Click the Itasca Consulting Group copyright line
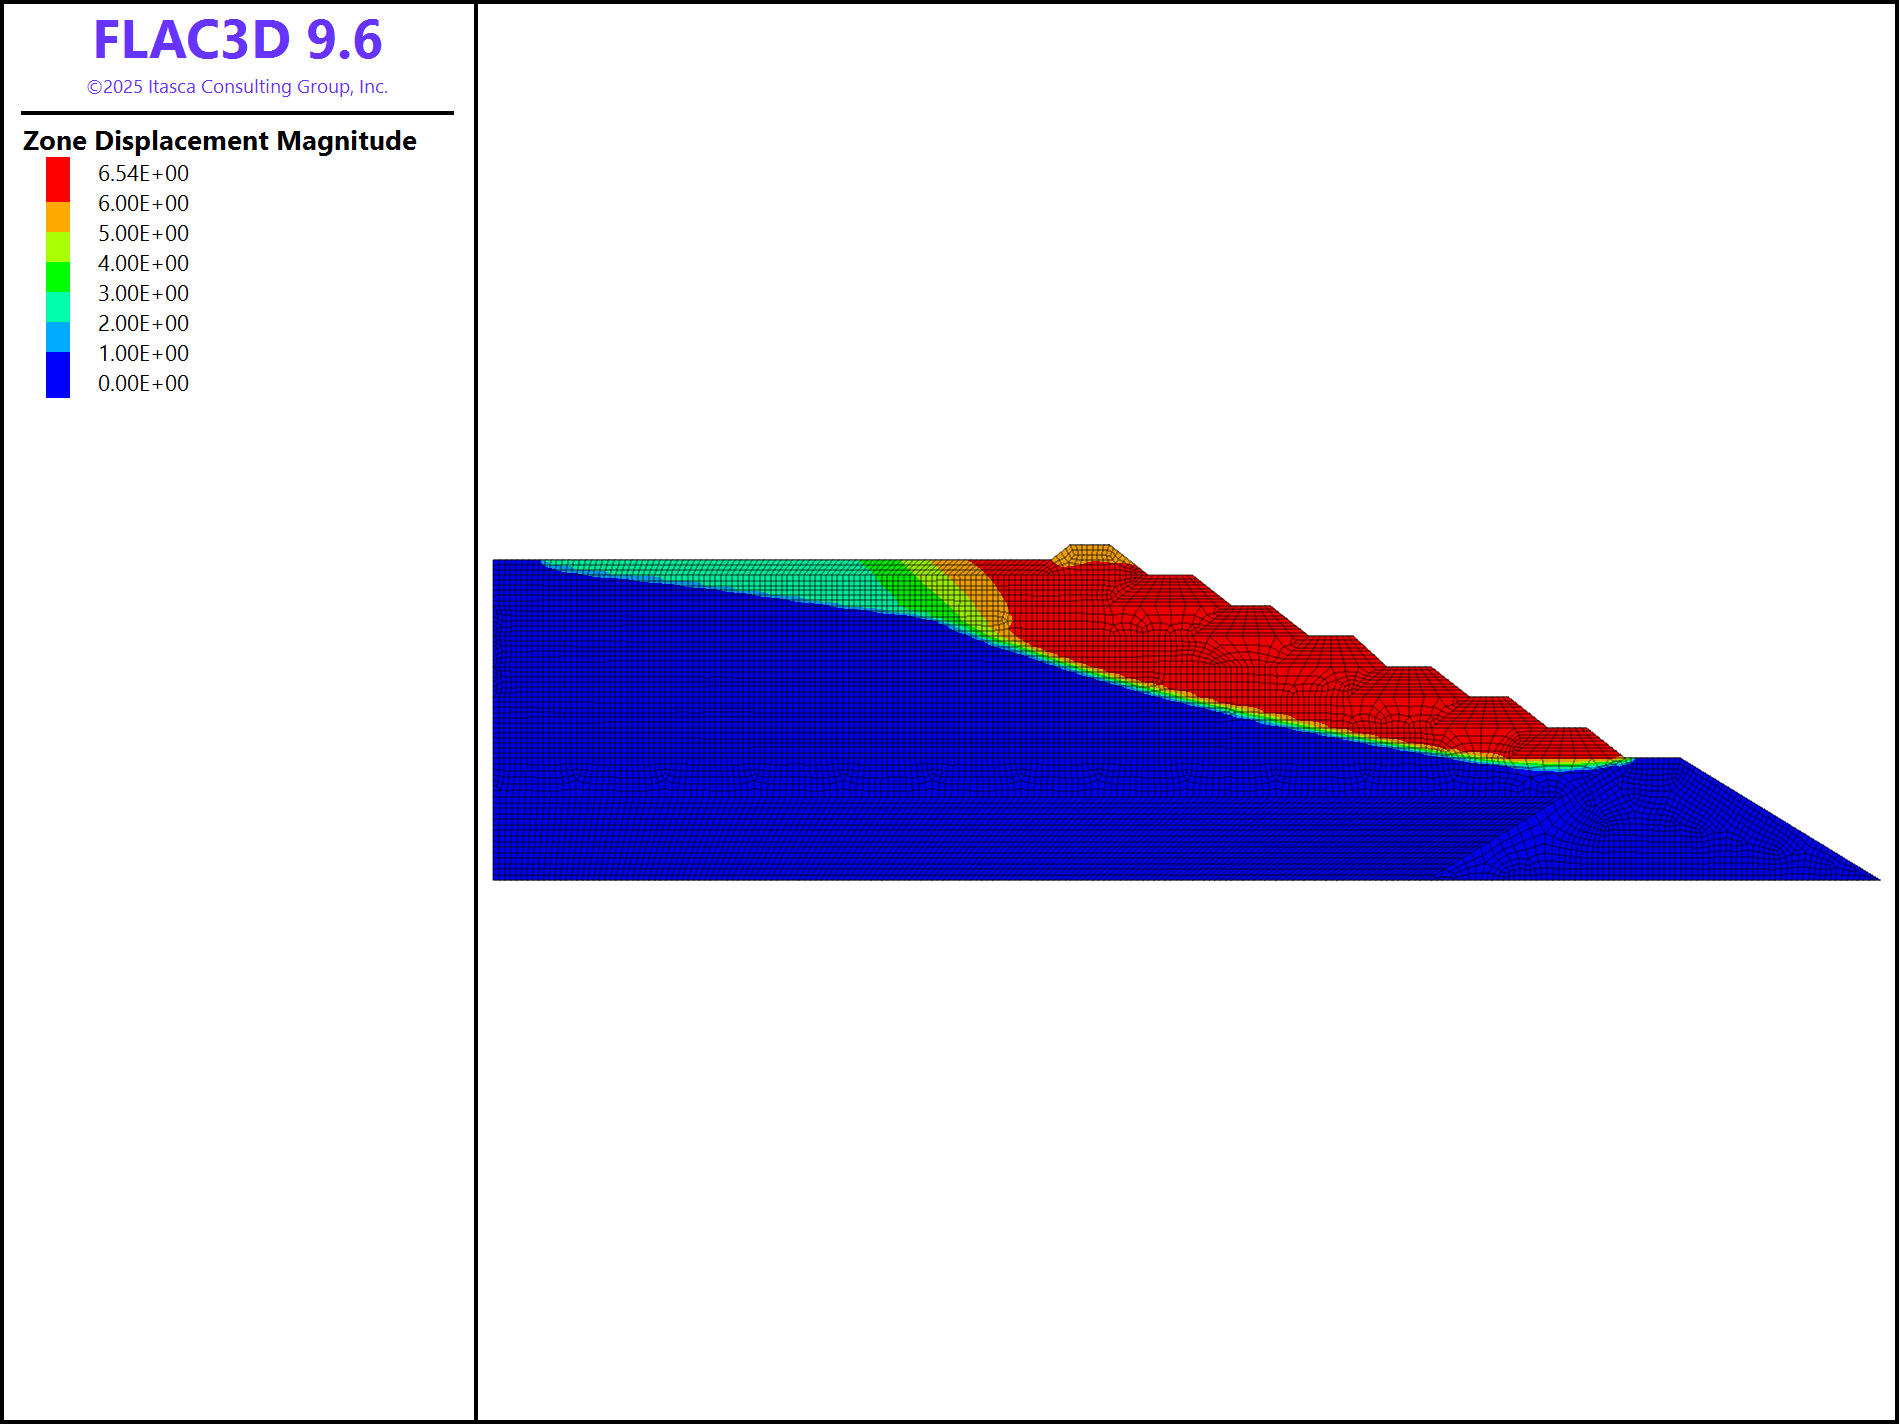 tap(238, 87)
